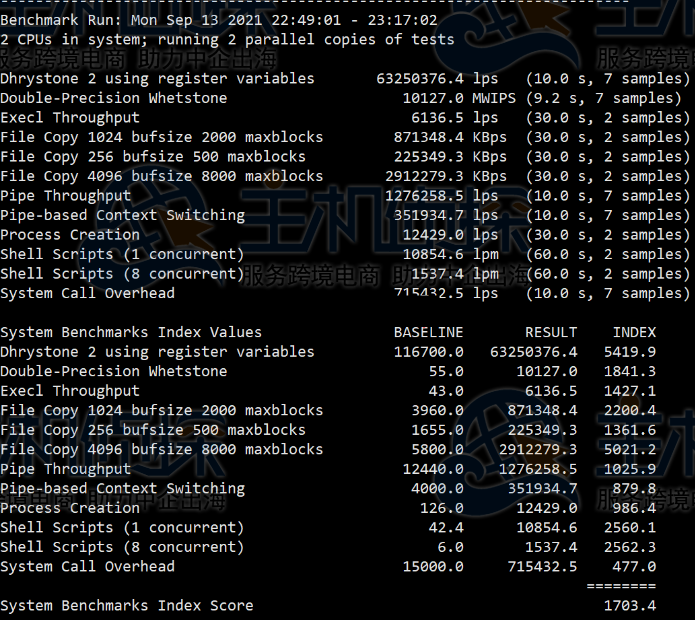The image size is (695, 620).
Task: Click the BASELINE column header
Action: [x=428, y=332]
